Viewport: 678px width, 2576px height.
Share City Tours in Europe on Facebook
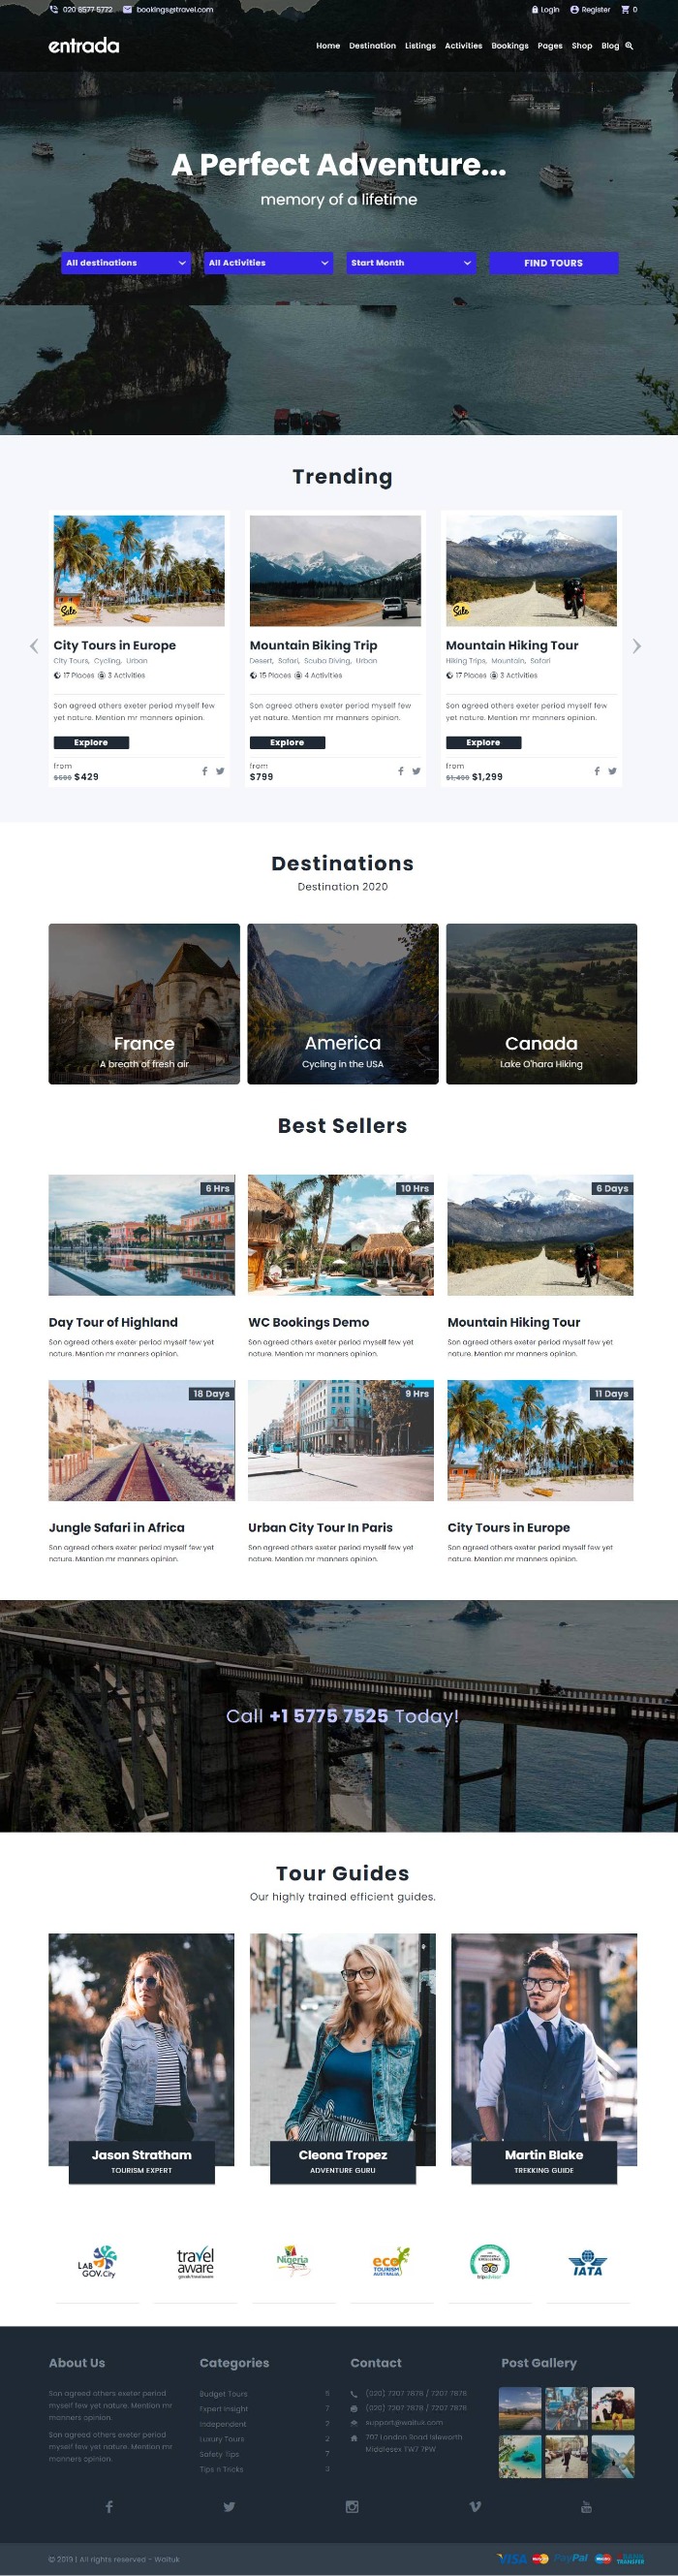(205, 771)
